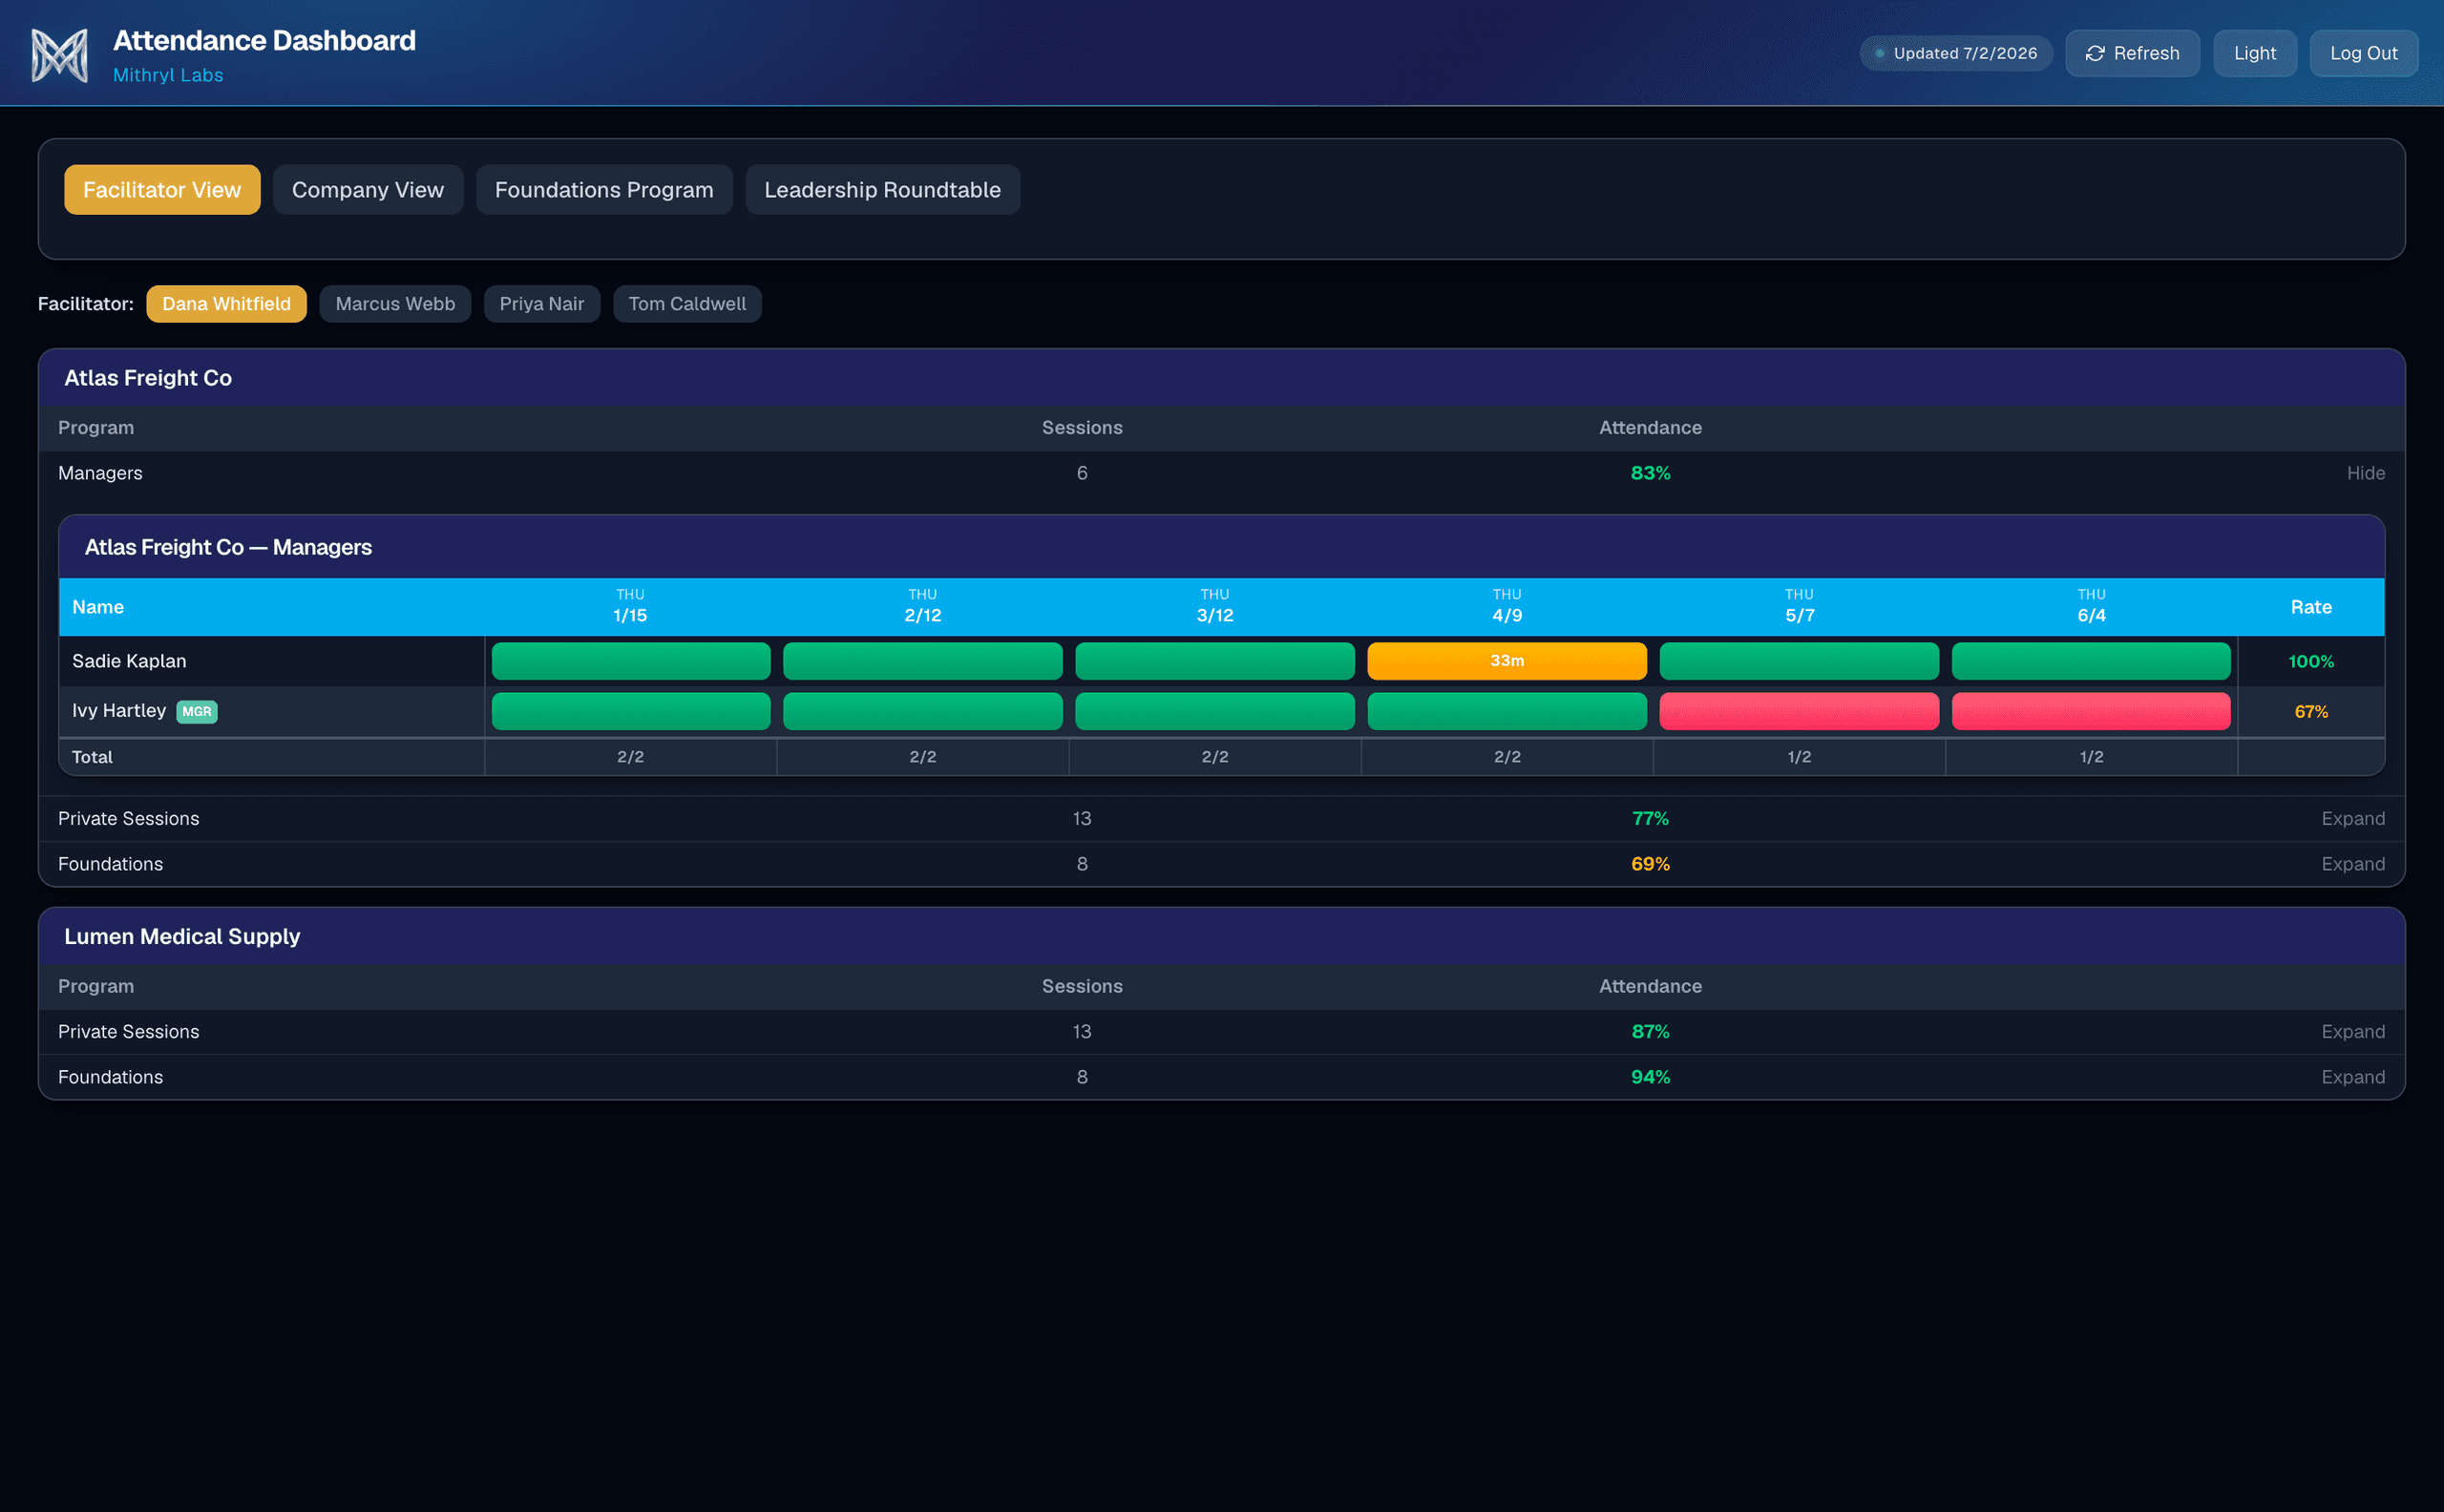Open the Leadership Roundtable tab

[x=882, y=190]
